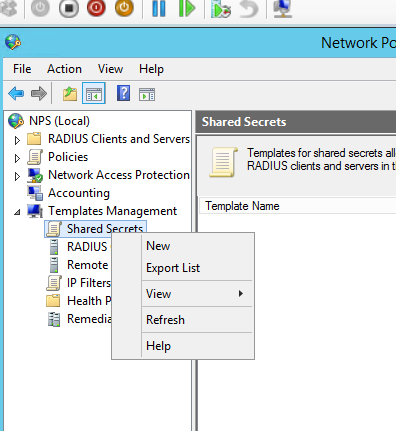The width and height of the screenshot is (396, 431).
Task: Select the Health P… templates folder
Action: tap(89, 301)
